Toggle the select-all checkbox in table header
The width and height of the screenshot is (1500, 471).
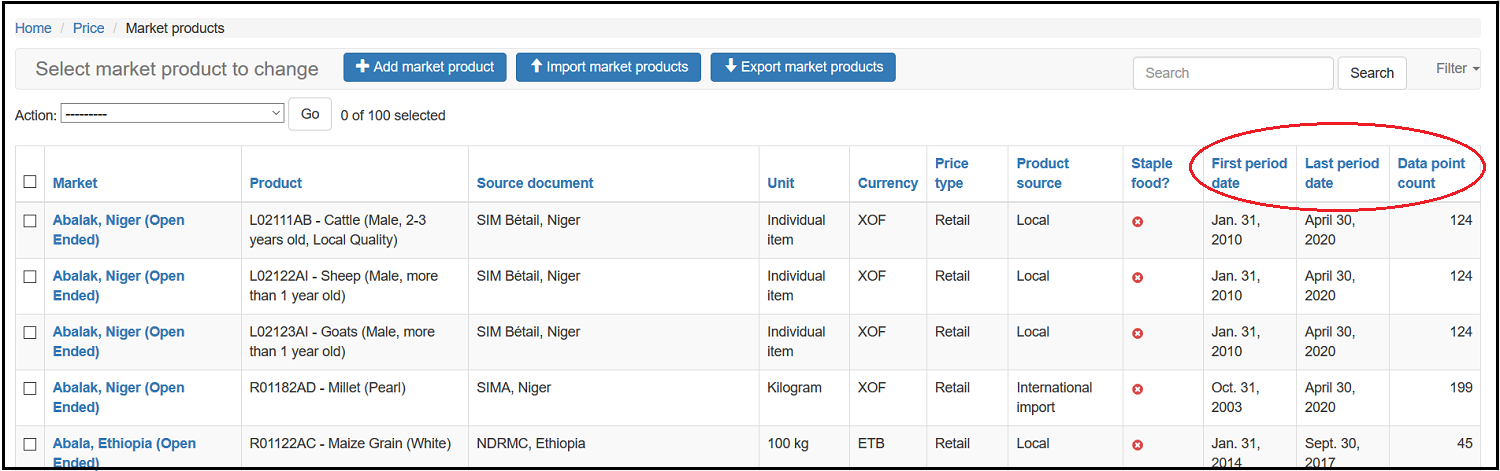(x=30, y=182)
